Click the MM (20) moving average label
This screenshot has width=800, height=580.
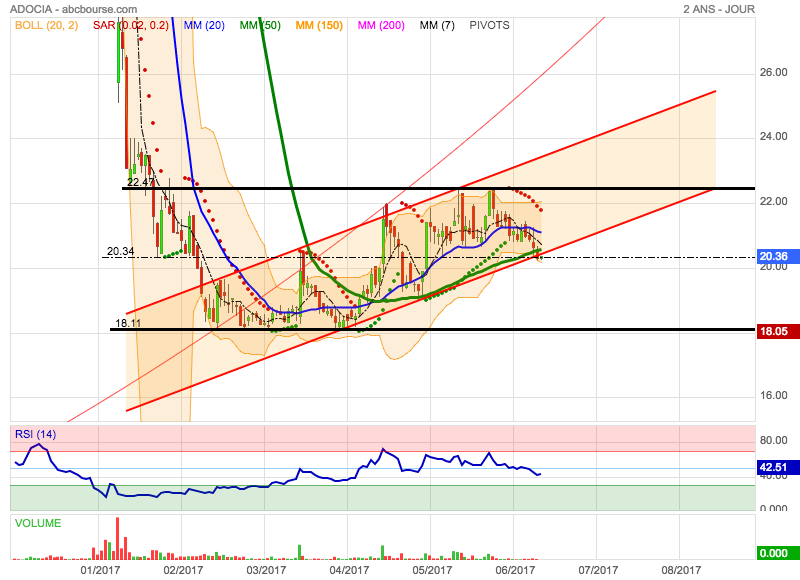[x=204, y=25]
